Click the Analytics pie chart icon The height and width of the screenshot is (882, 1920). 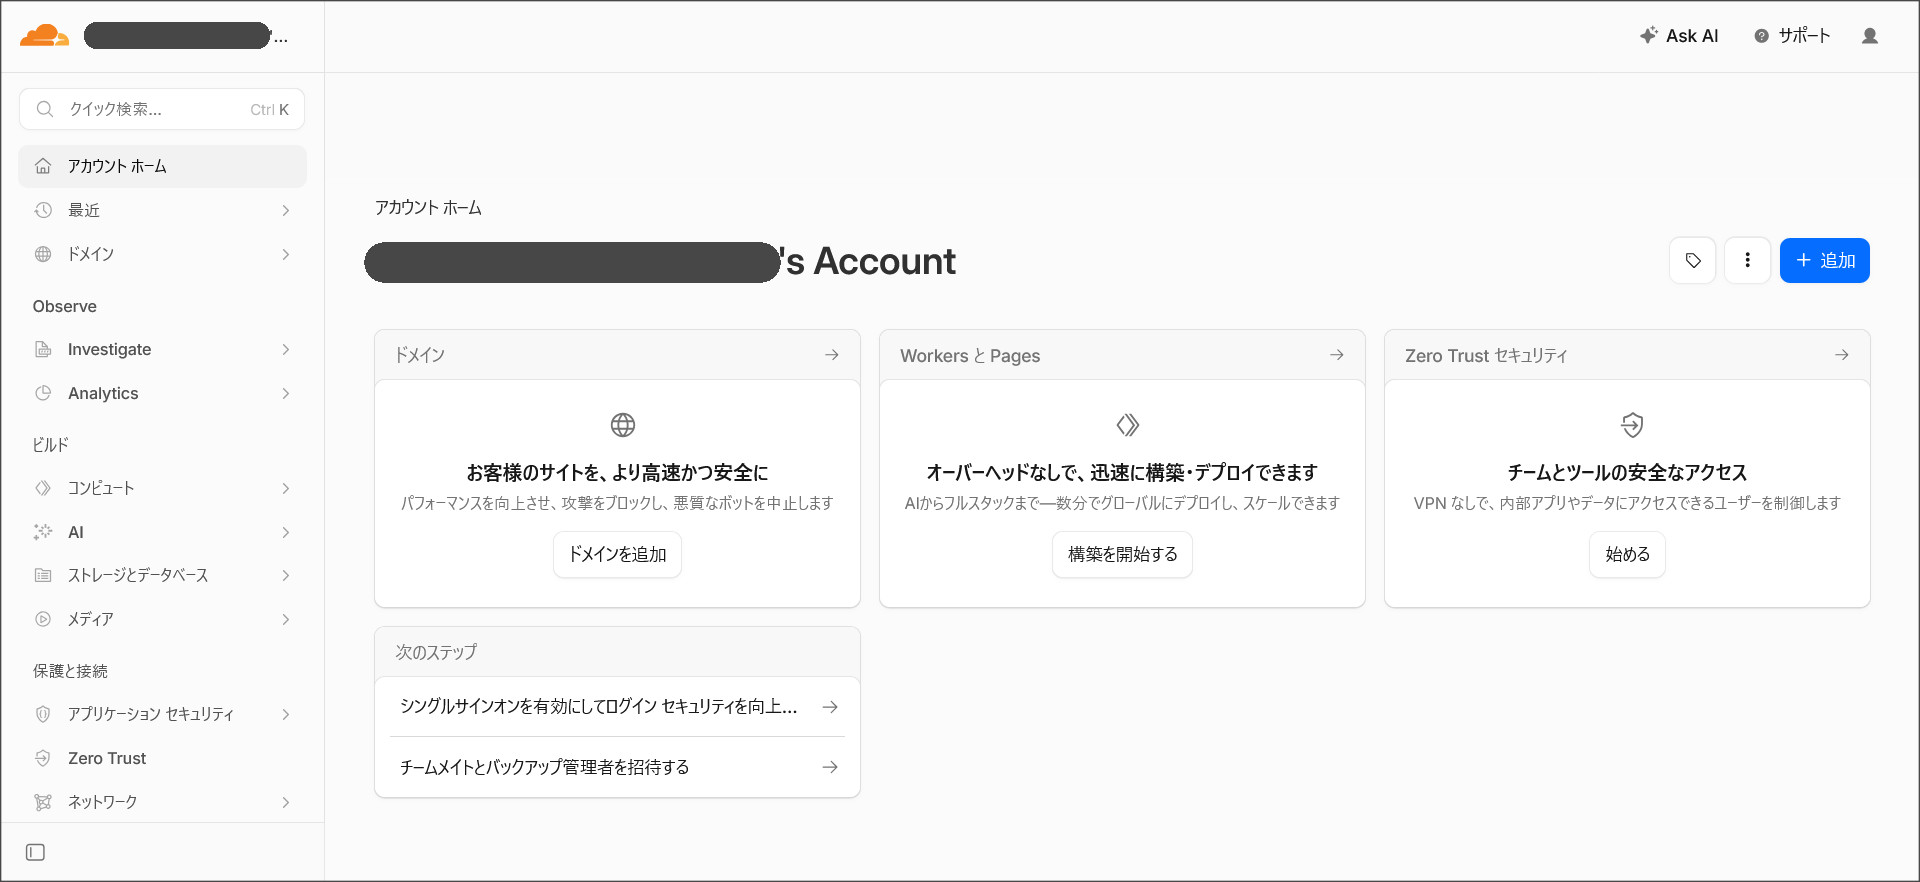point(43,393)
